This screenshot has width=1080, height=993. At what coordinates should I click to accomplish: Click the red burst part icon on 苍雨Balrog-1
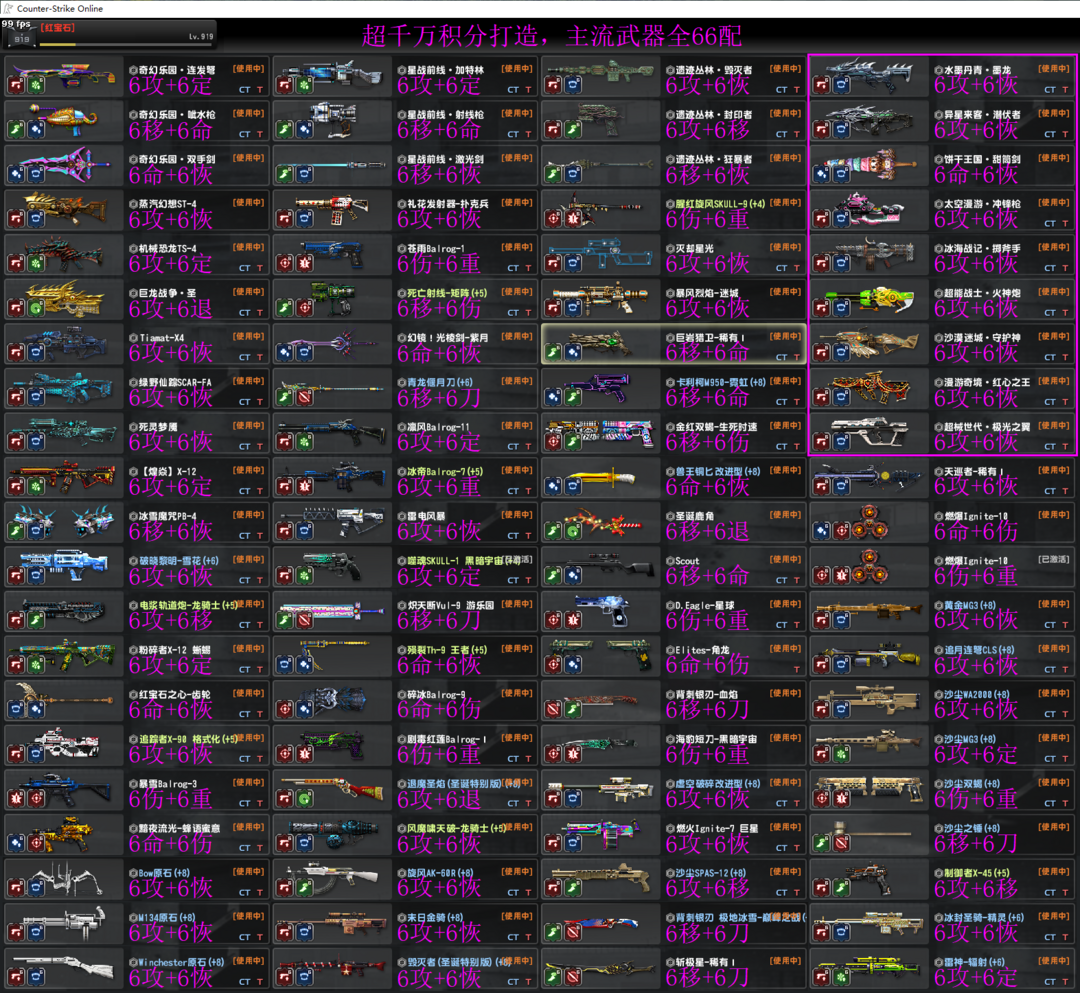point(304,264)
